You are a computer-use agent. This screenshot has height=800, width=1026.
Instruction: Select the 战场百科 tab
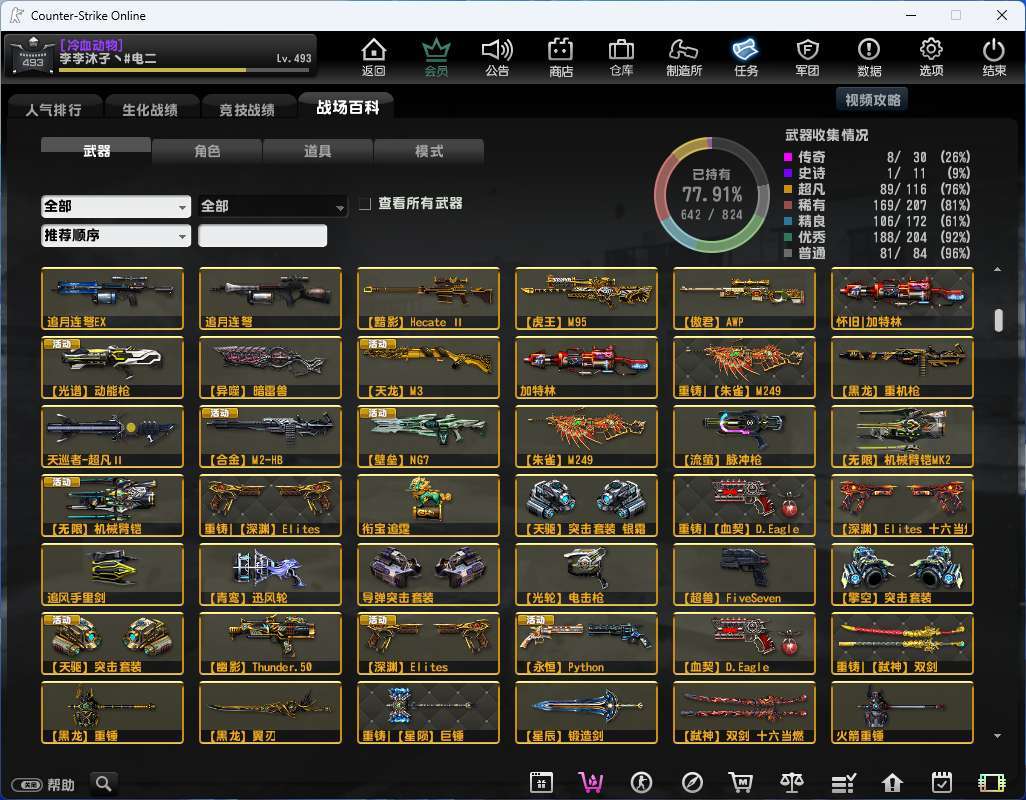pyautogui.click(x=347, y=107)
